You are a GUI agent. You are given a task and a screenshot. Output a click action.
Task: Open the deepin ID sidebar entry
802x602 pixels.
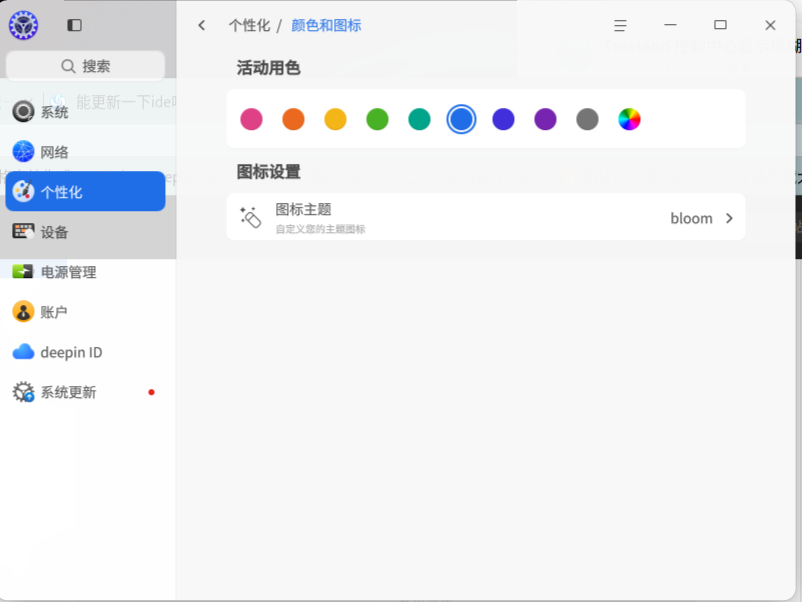(x=85, y=352)
